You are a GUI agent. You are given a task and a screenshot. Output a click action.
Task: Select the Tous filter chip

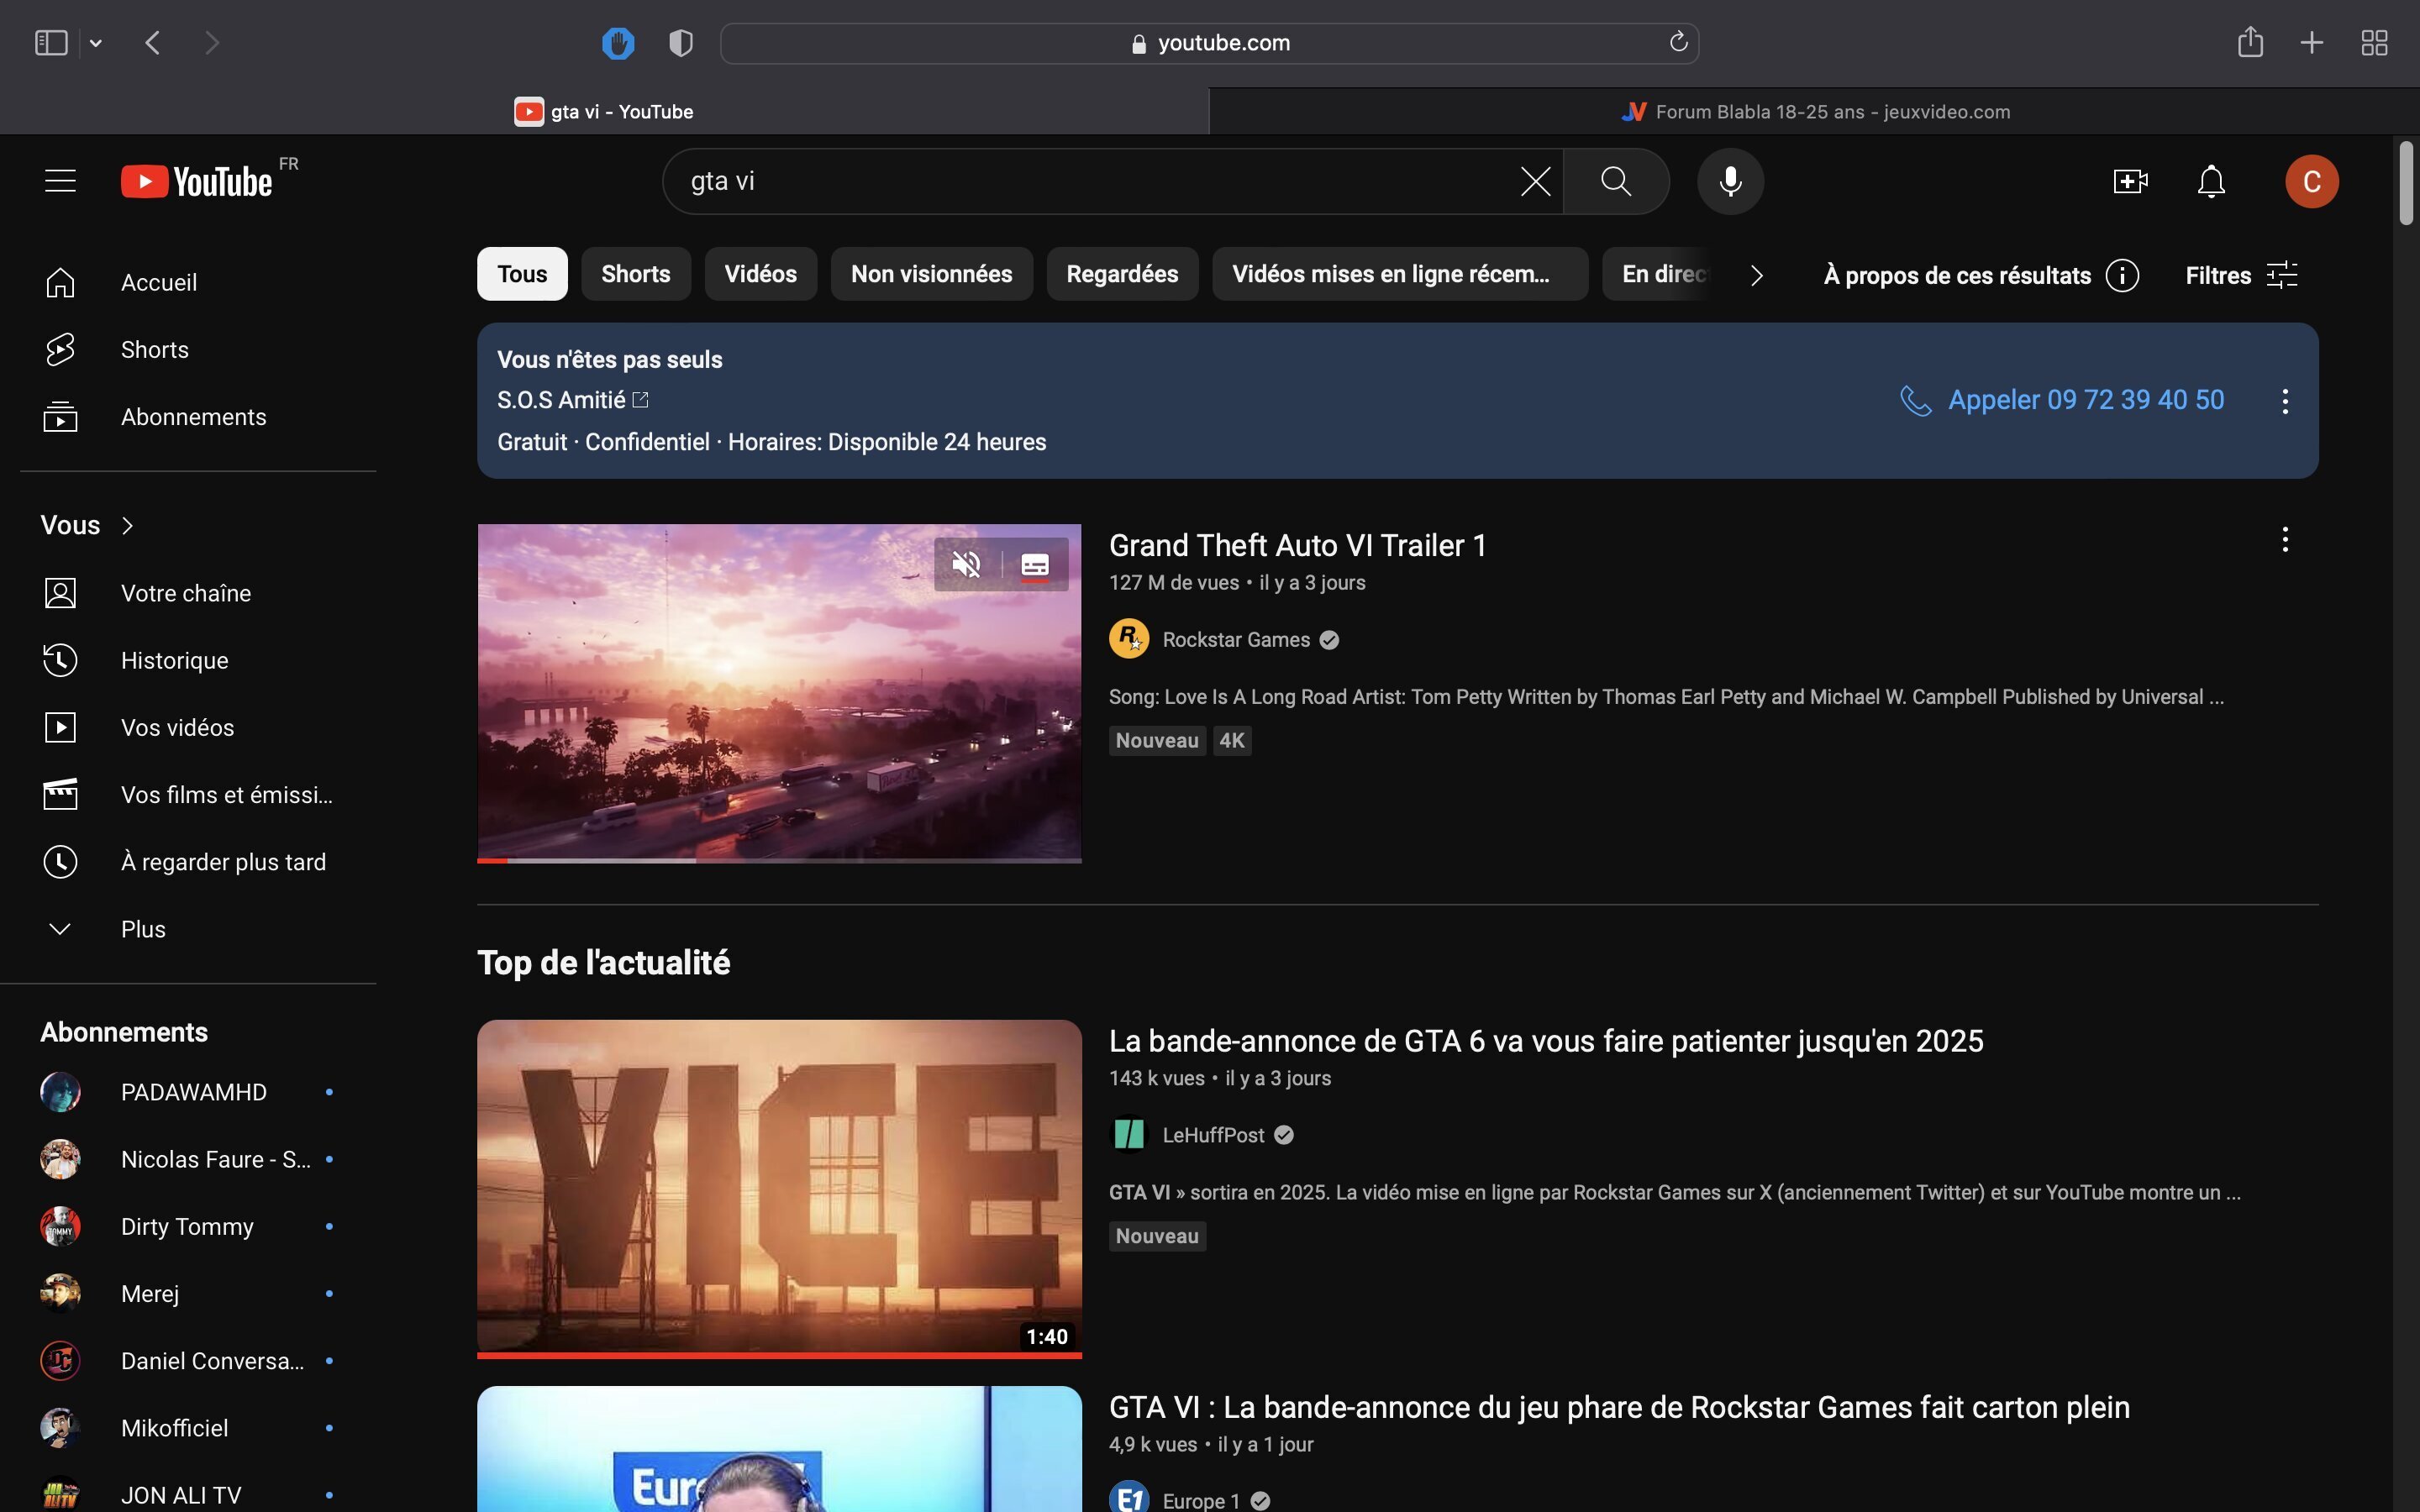[x=522, y=274]
